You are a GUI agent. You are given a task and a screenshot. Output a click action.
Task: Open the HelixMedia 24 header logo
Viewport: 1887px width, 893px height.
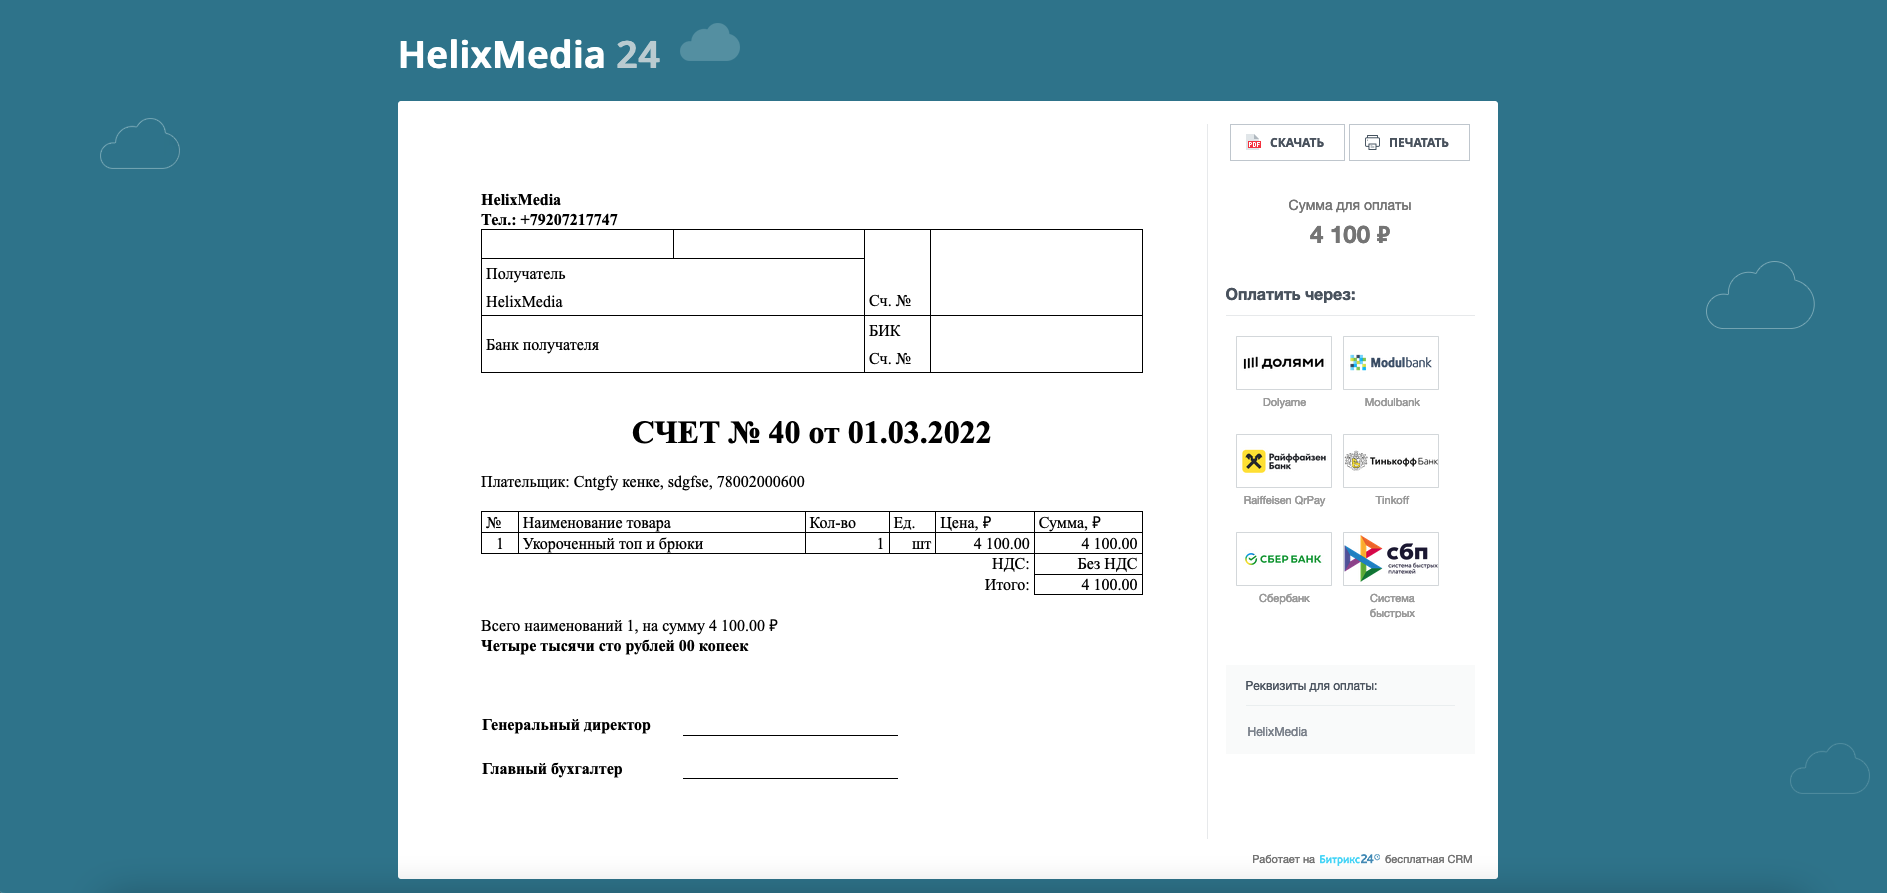(x=528, y=55)
